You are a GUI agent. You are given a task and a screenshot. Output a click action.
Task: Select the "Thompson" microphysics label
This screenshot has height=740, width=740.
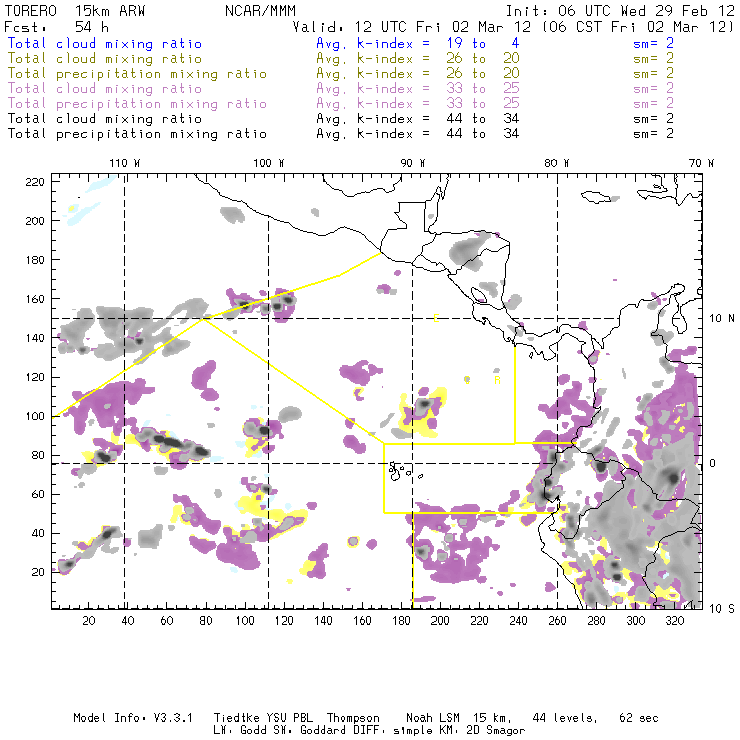pyautogui.click(x=353, y=719)
